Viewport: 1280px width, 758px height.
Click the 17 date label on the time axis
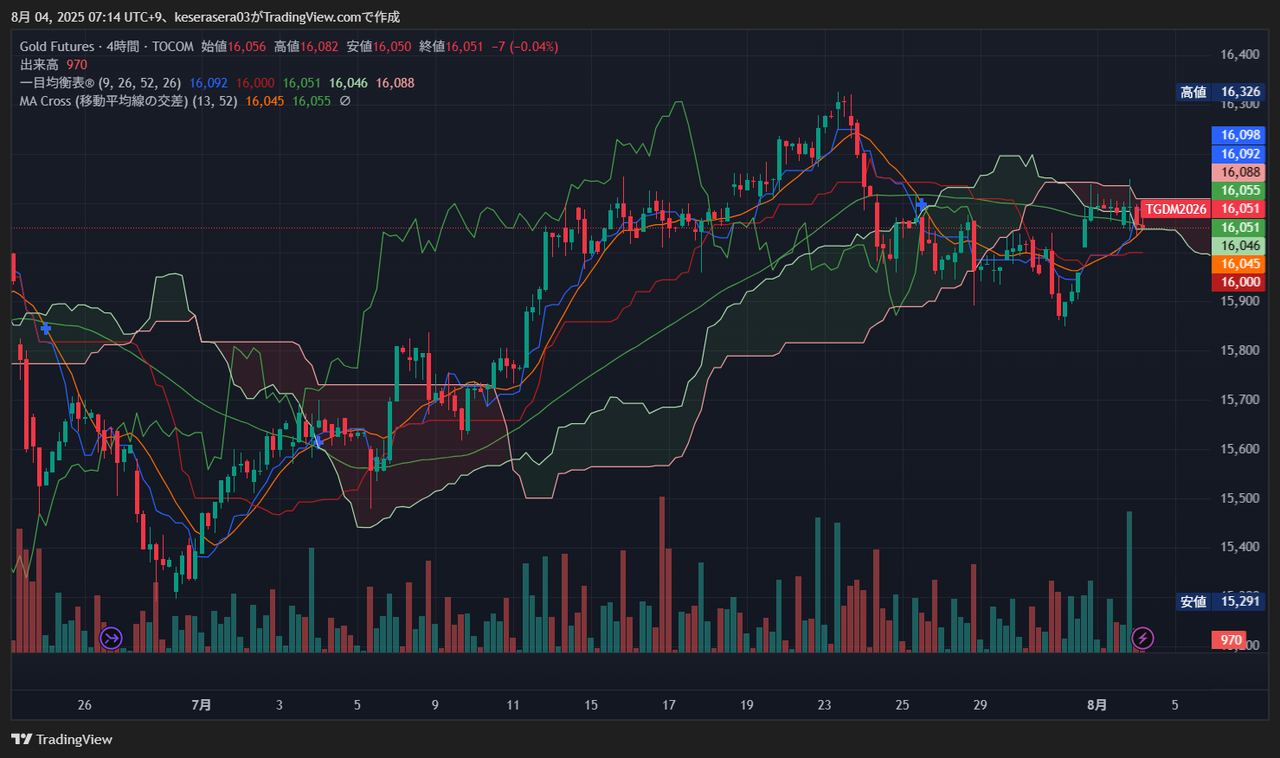click(x=669, y=705)
